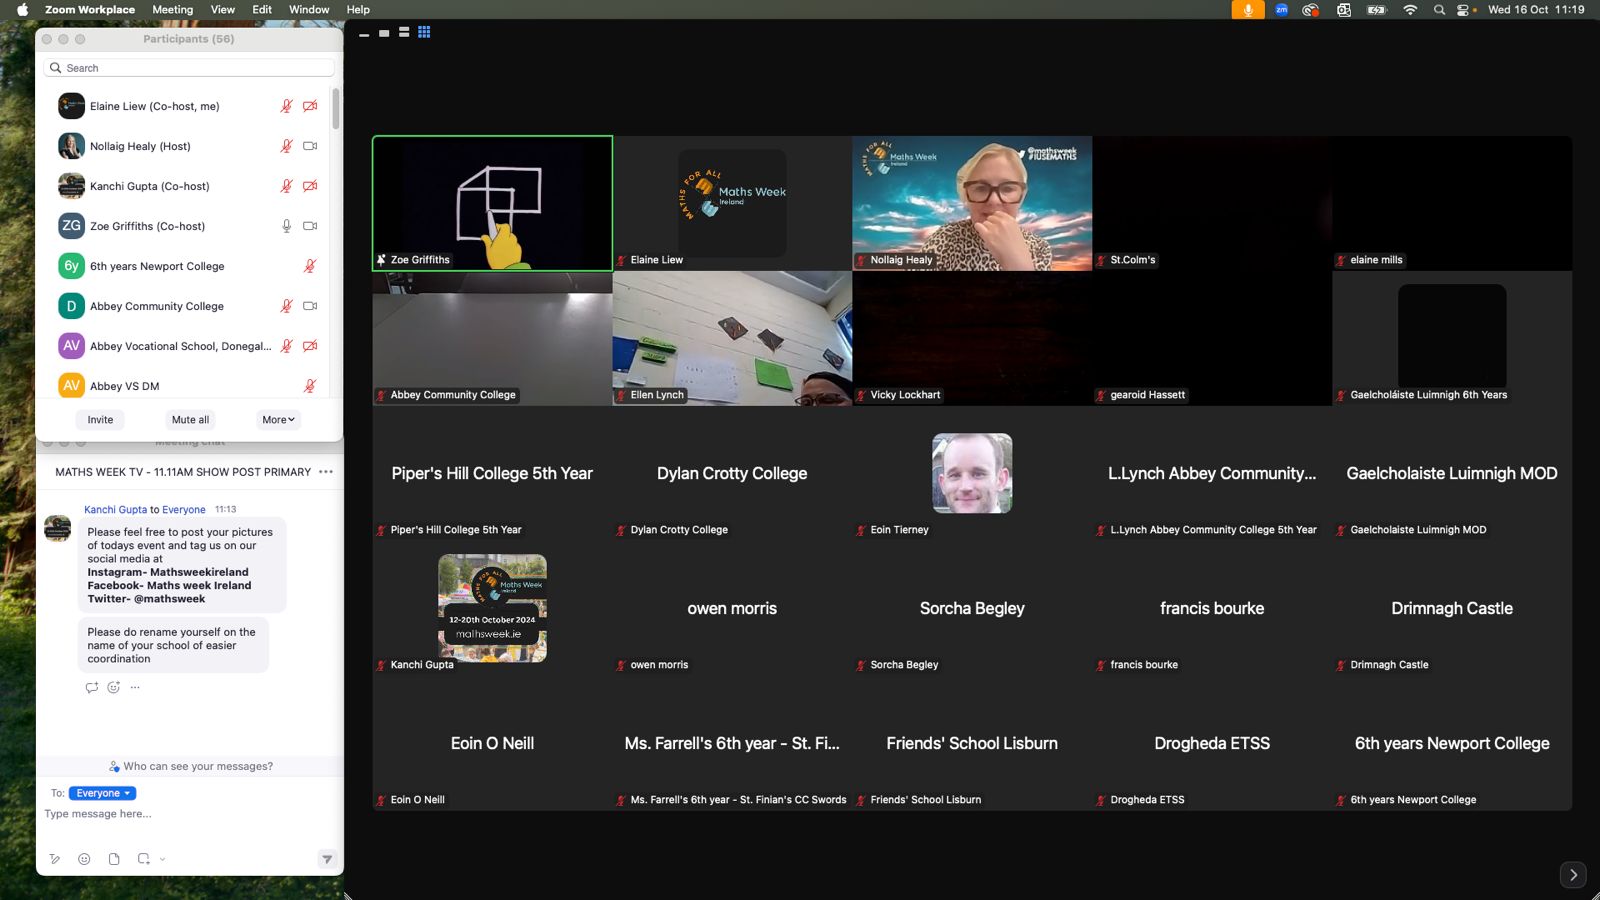Image resolution: width=1600 pixels, height=900 pixels.
Task: Click 'Who can see your messages?' link
Action: 190,767
